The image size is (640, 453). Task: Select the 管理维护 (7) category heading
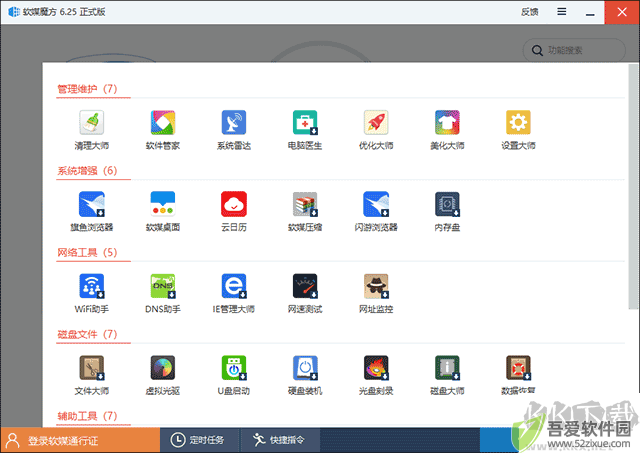(x=87, y=89)
